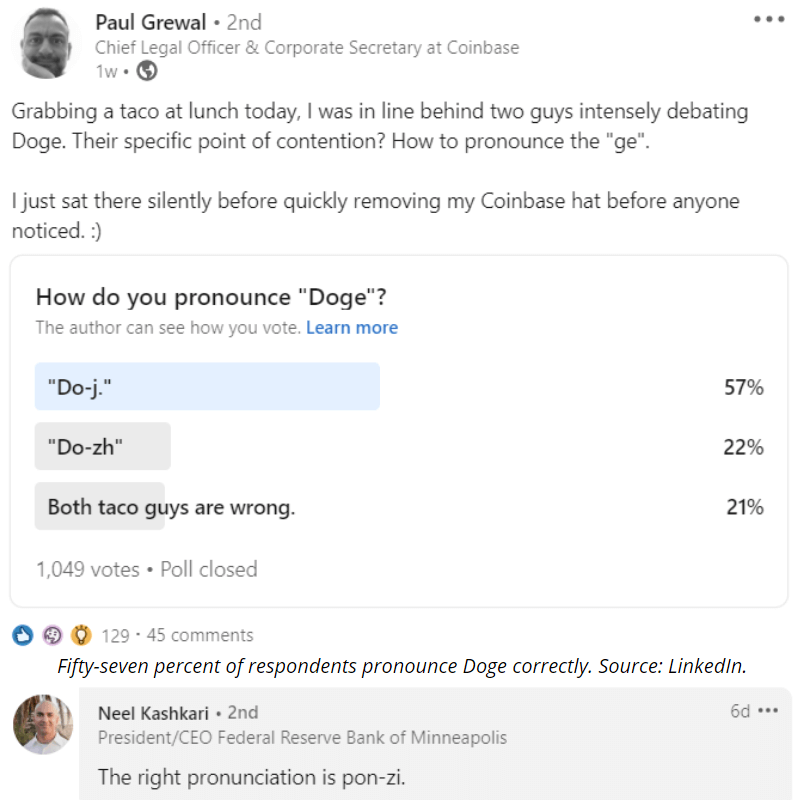Click the Coinbase job title line
The image size is (803, 800).
pyautogui.click(x=306, y=47)
